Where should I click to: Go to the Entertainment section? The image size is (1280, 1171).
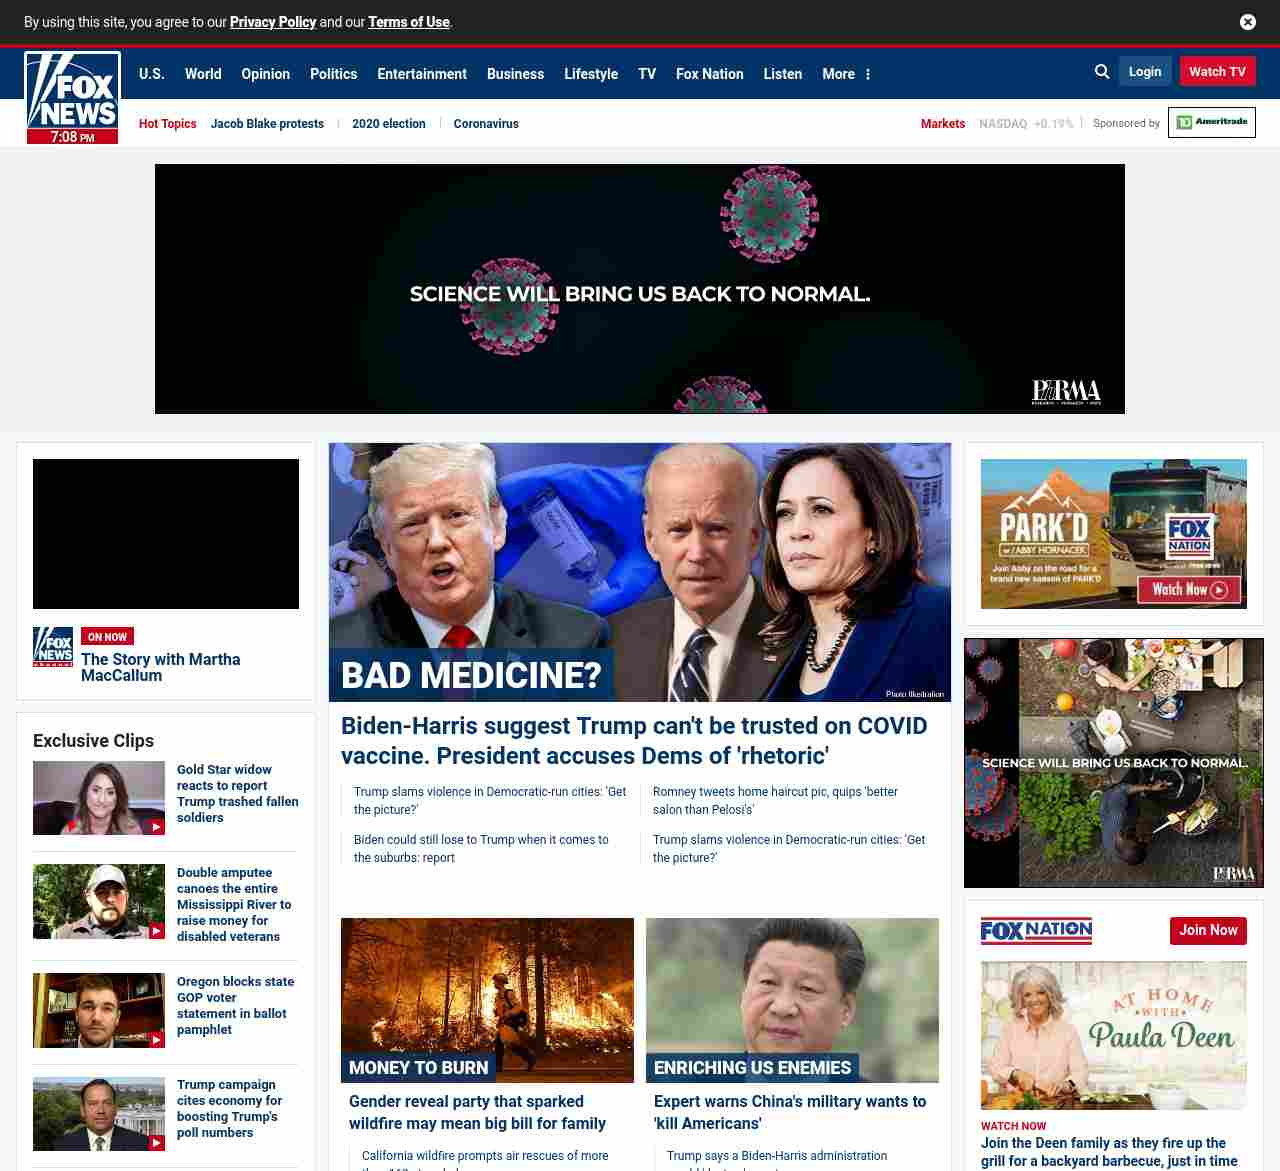tap(421, 74)
